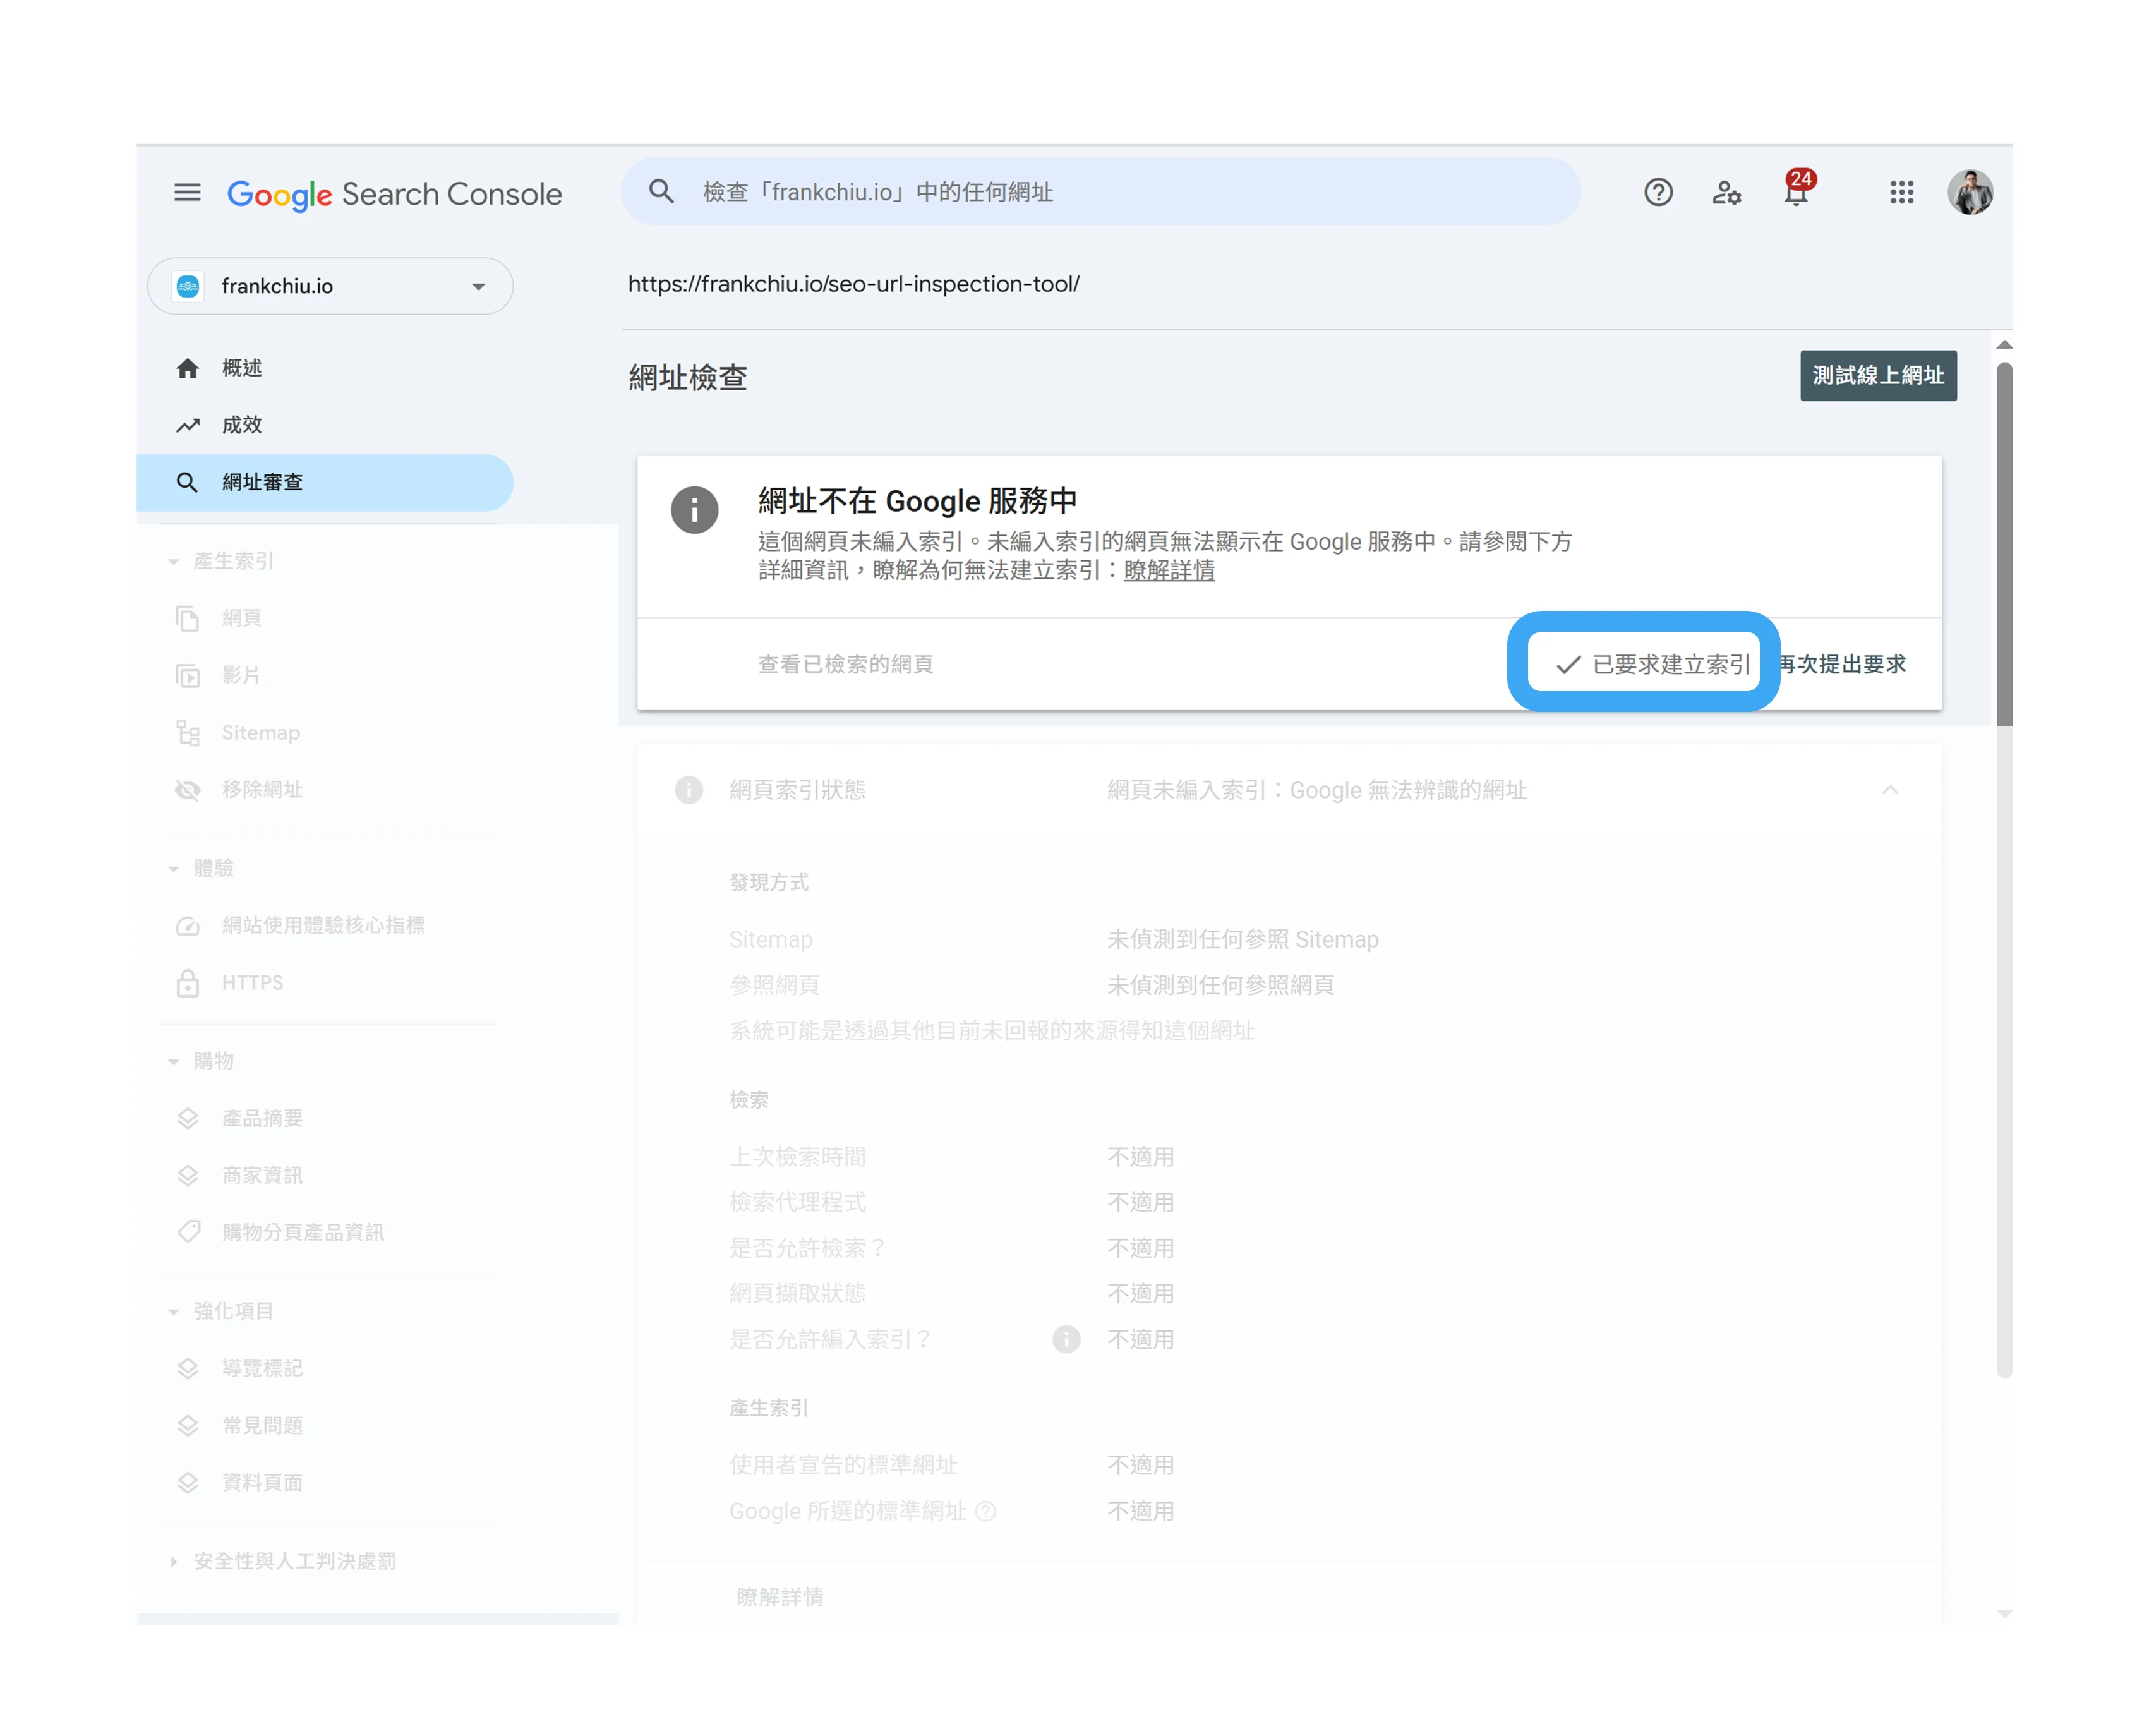
Task: Open 成效 performance report
Action: (x=242, y=425)
